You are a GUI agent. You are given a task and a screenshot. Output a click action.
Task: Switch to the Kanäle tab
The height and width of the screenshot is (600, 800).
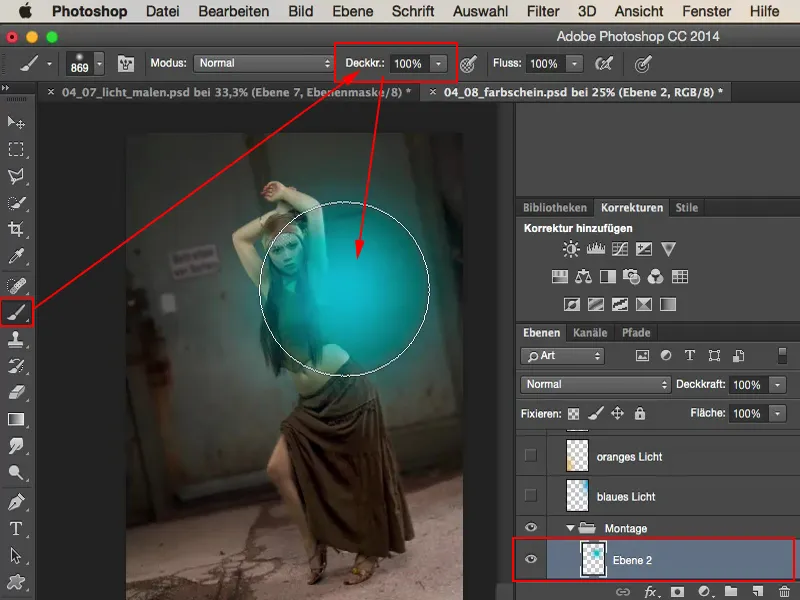pyautogui.click(x=590, y=333)
